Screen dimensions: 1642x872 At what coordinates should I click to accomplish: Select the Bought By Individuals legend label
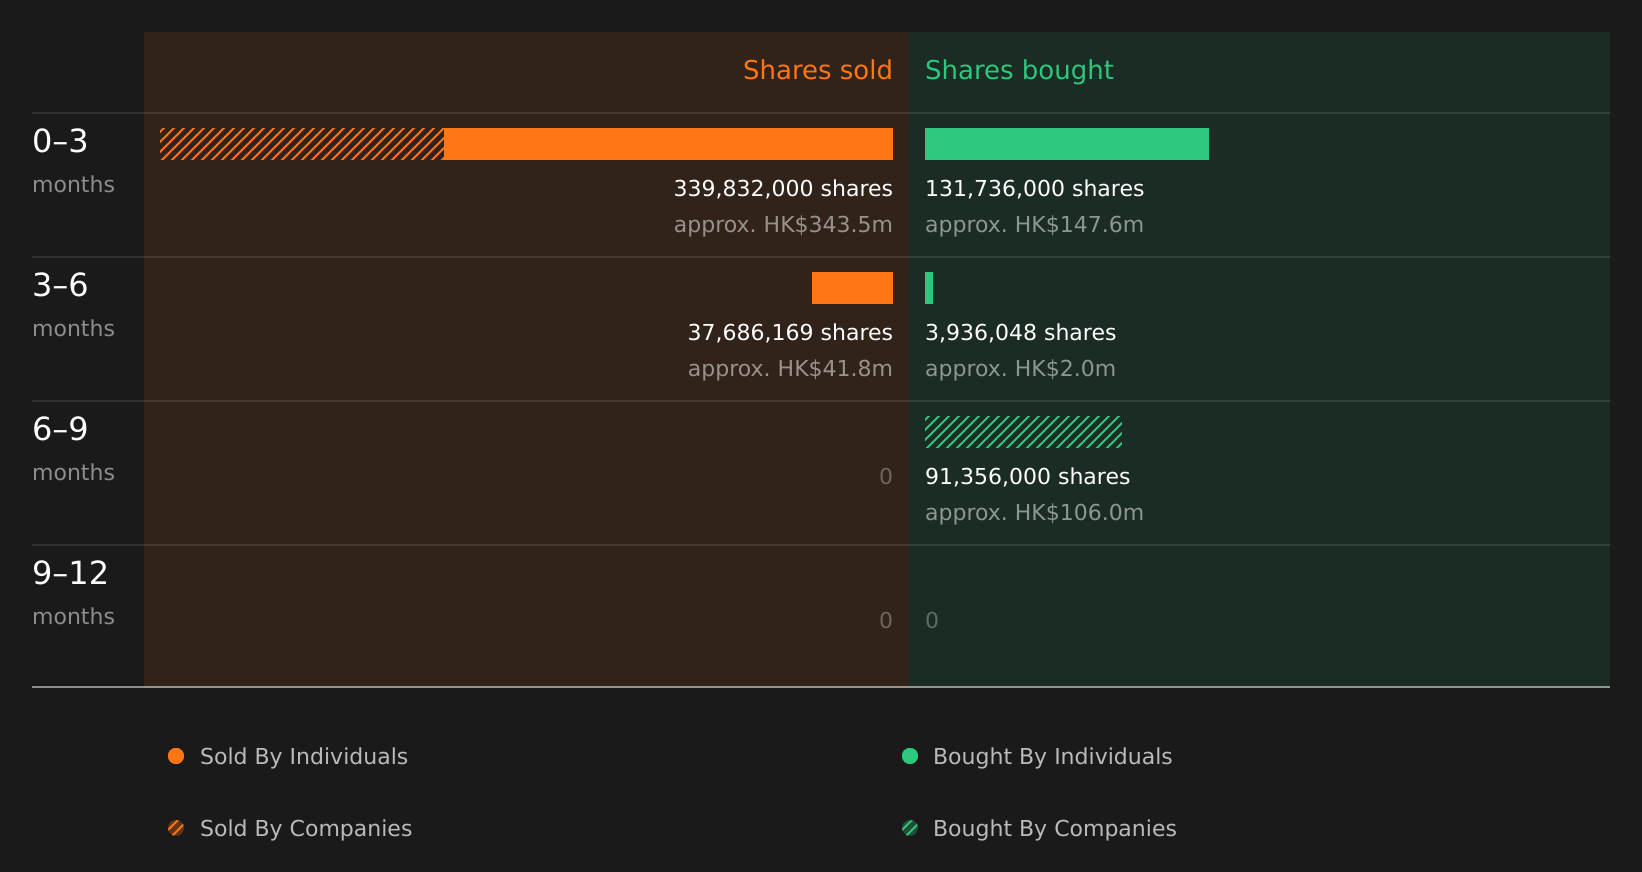coord(1053,757)
